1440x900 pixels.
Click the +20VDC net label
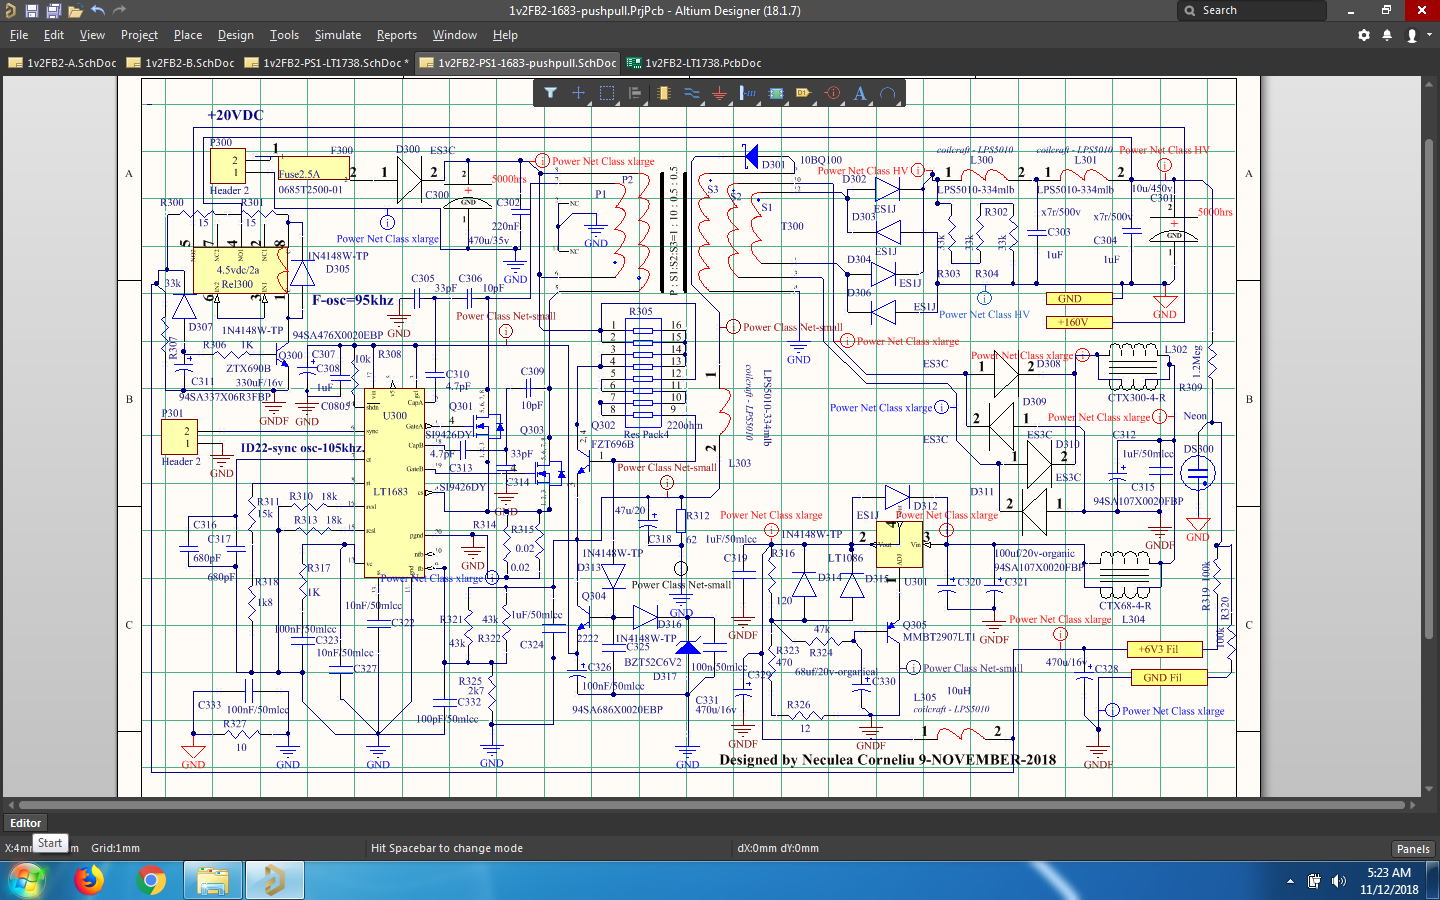[x=235, y=115]
